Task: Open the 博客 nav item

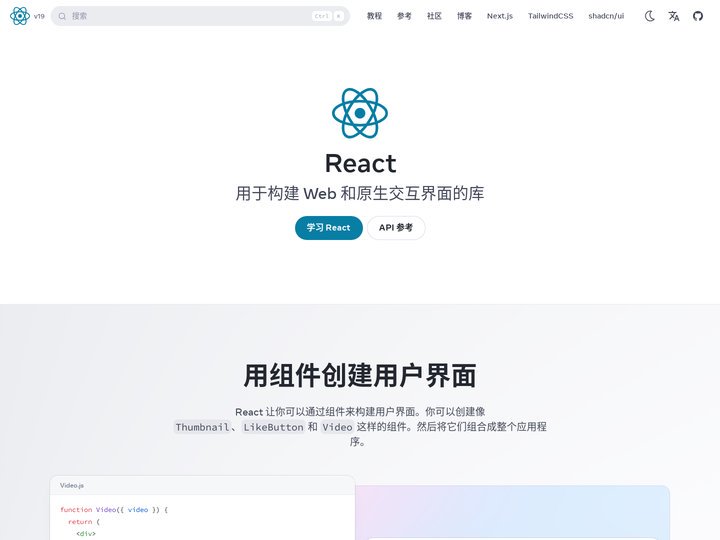Action: (x=464, y=16)
